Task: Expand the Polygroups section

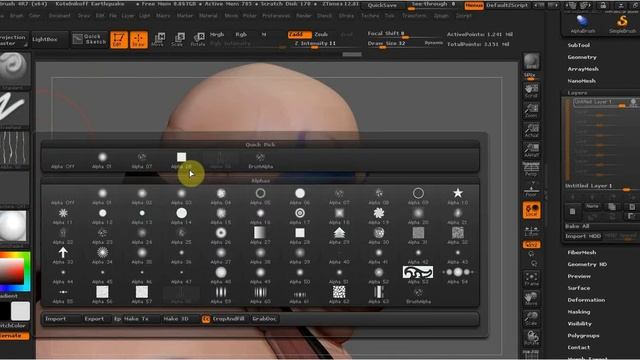Action: (583, 336)
